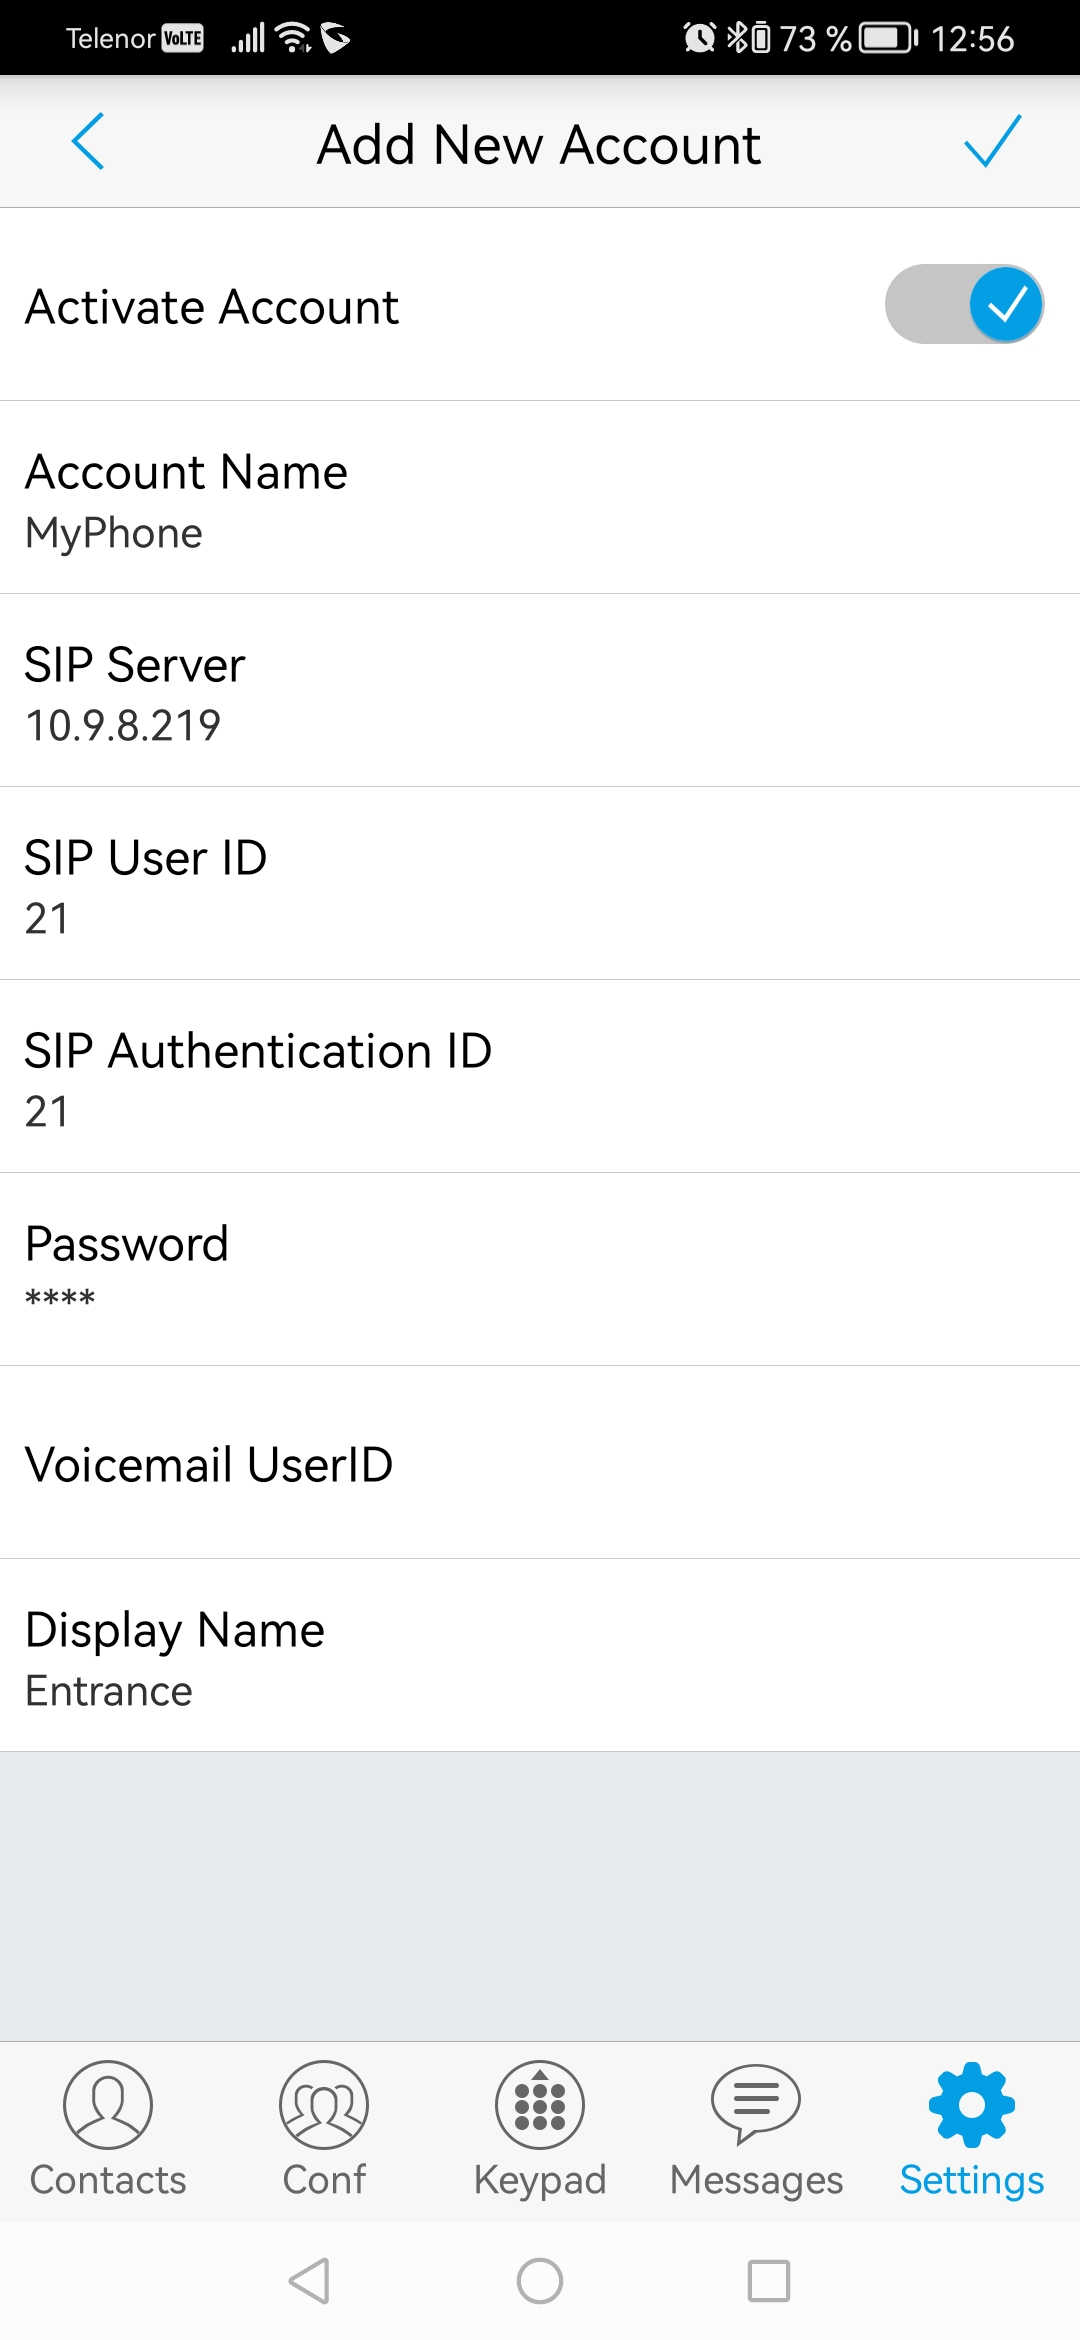Tap the Password field

[x=540, y=1270]
